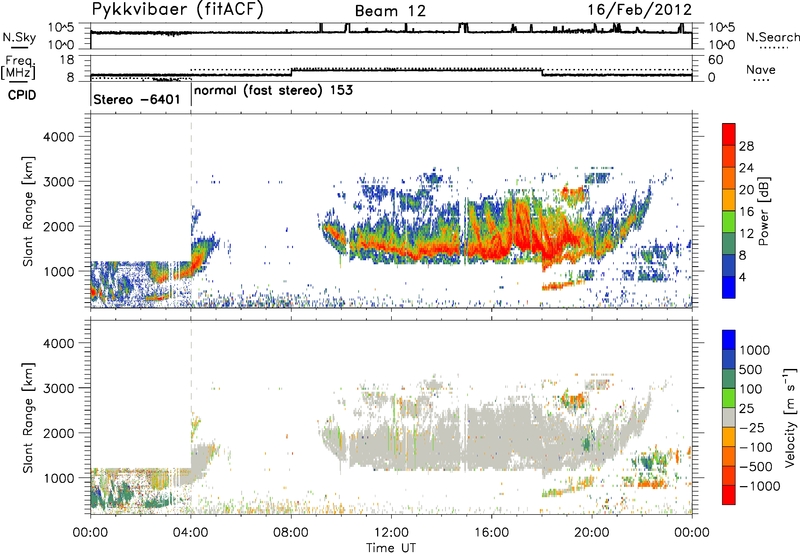The height and width of the screenshot is (554, 800).
Task: Click 'Slant Range [km]' label of power panel
Action: (28, 211)
